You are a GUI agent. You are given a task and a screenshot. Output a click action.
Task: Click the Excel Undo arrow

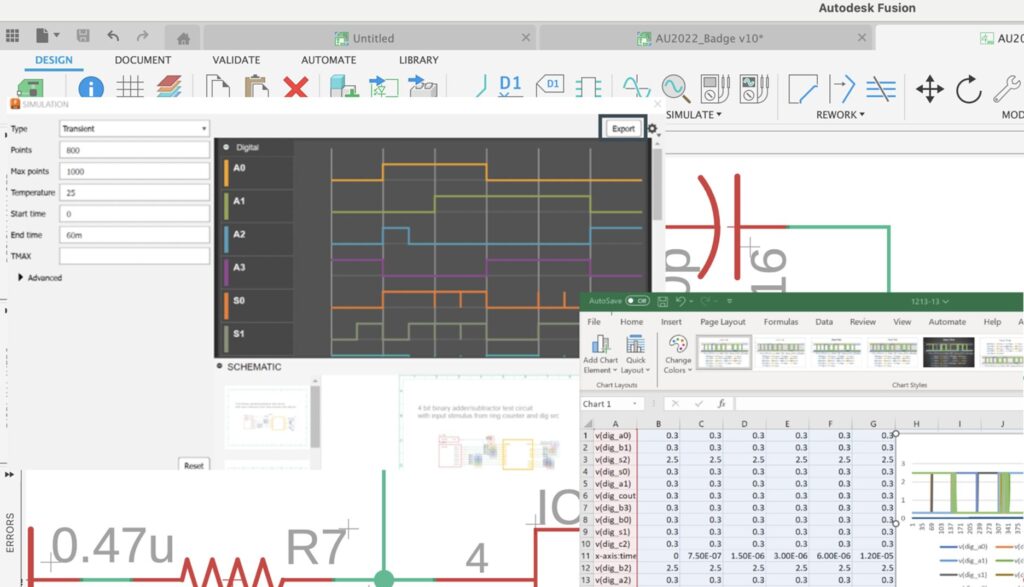[x=680, y=301]
